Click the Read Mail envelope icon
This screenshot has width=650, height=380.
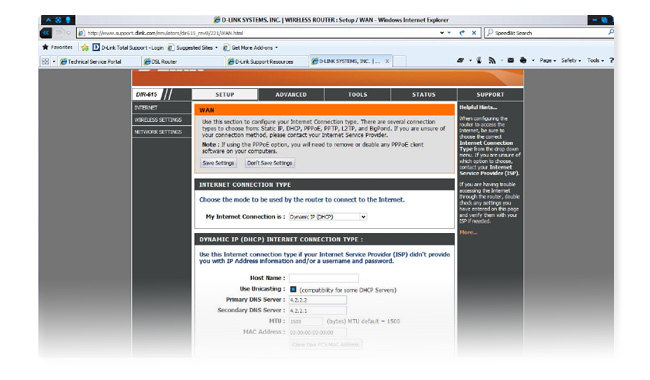click(511, 61)
